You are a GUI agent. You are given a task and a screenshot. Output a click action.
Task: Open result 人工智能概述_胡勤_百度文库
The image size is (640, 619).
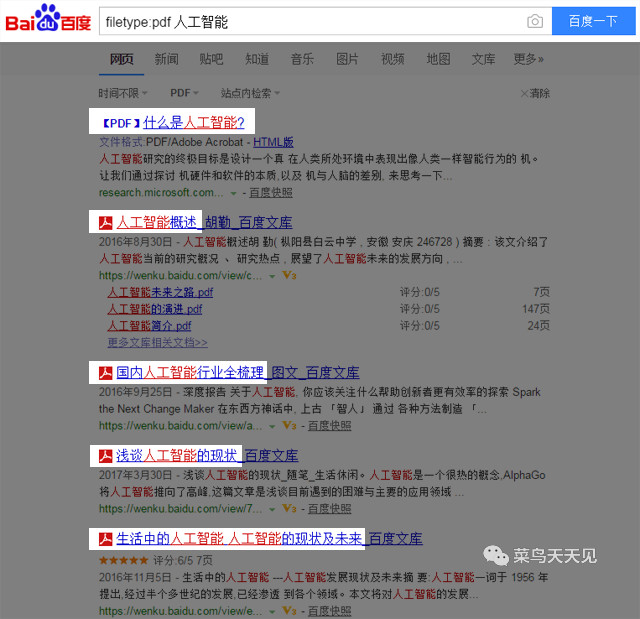tap(204, 223)
